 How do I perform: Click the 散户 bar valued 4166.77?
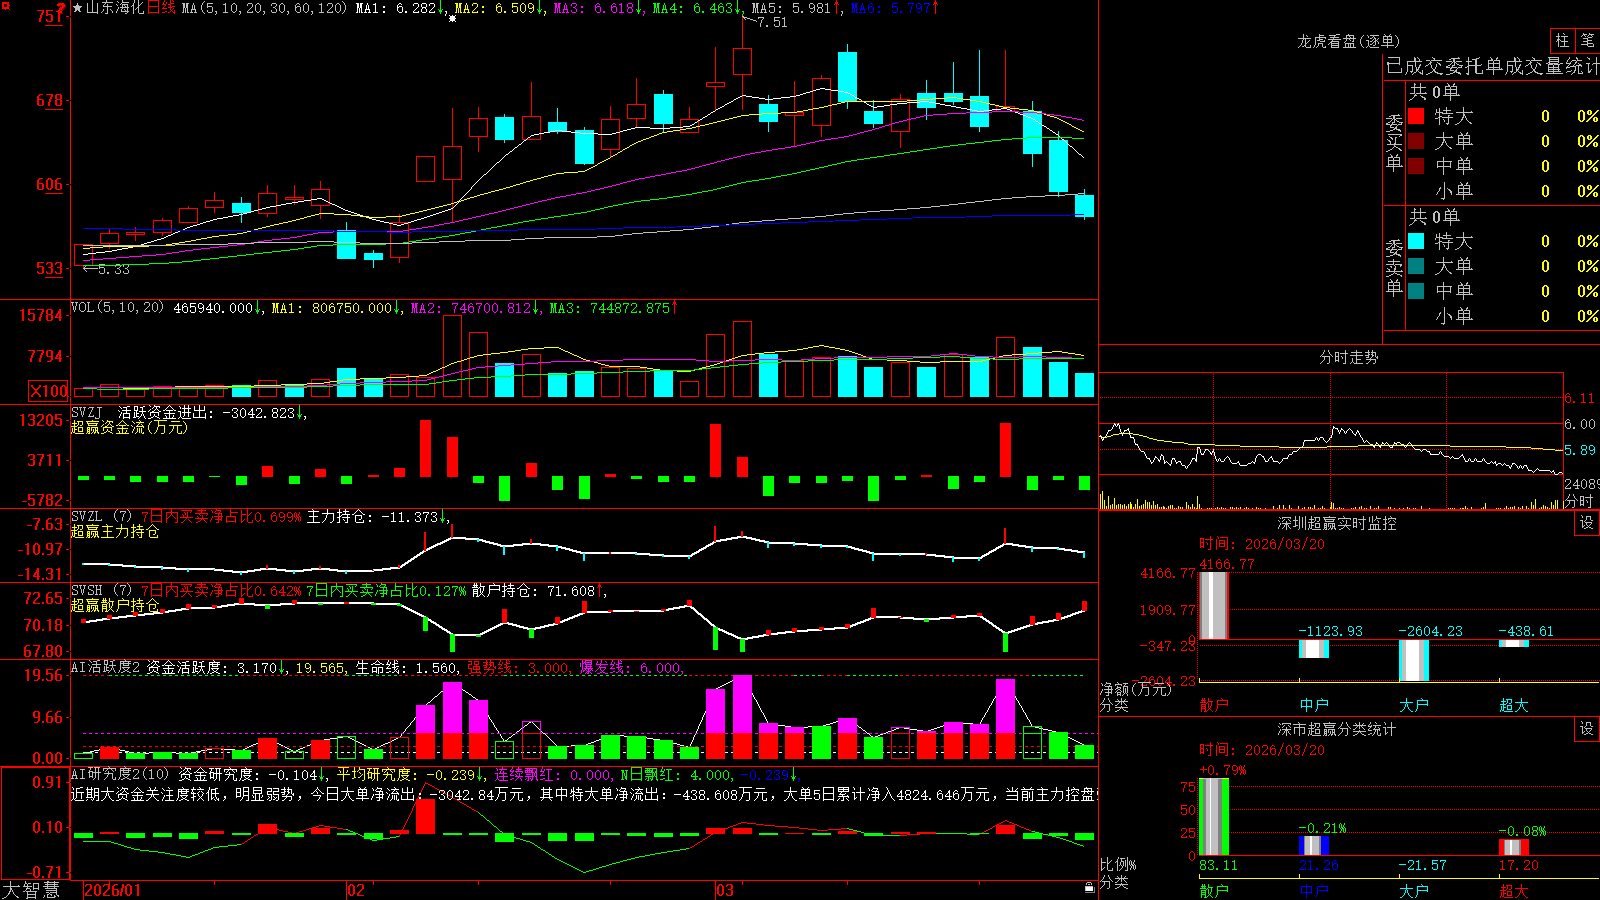pos(1213,606)
